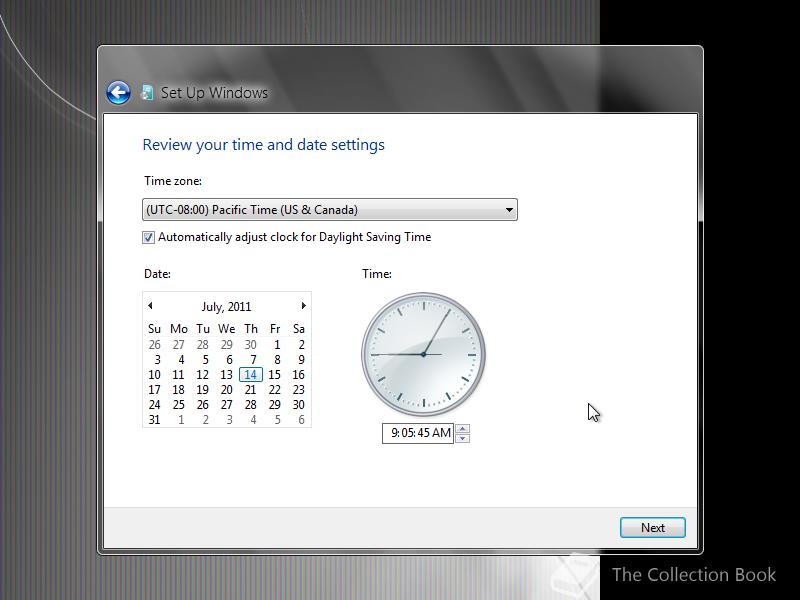Click the Next button
Viewport: 800px width, 600px height.
click(x=652, y=527)
